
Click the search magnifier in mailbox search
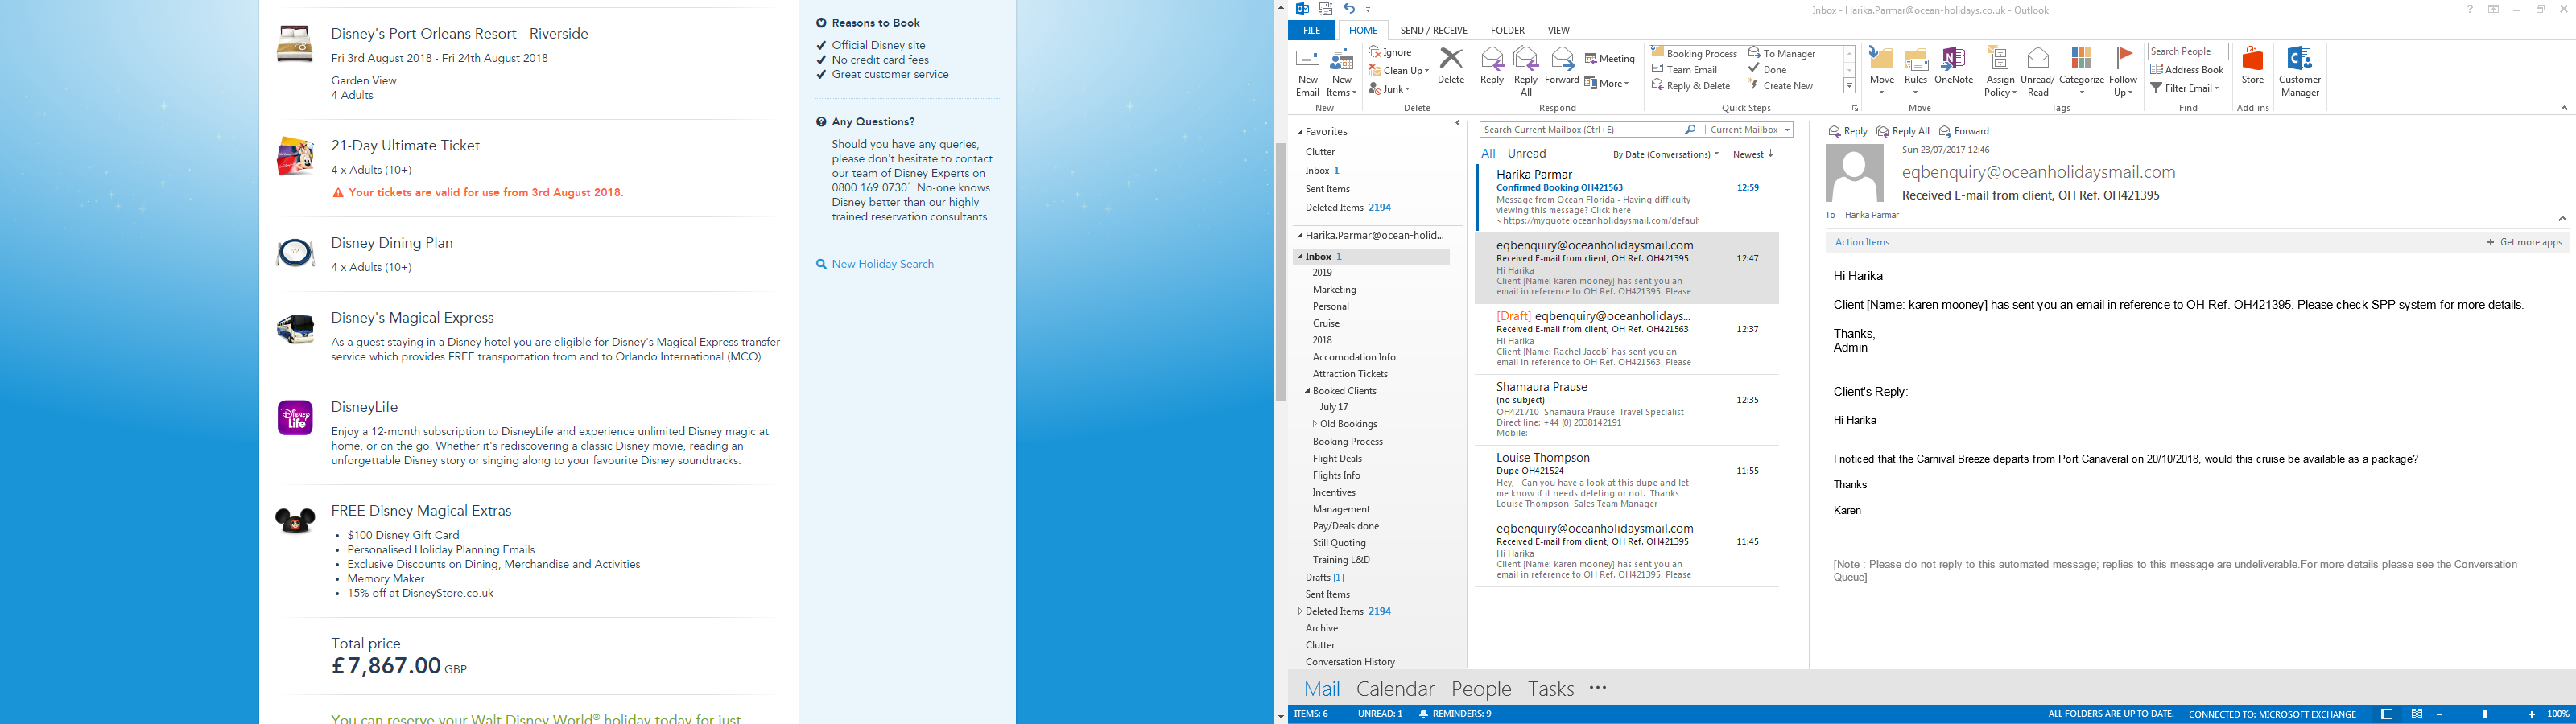point(1690,130)
